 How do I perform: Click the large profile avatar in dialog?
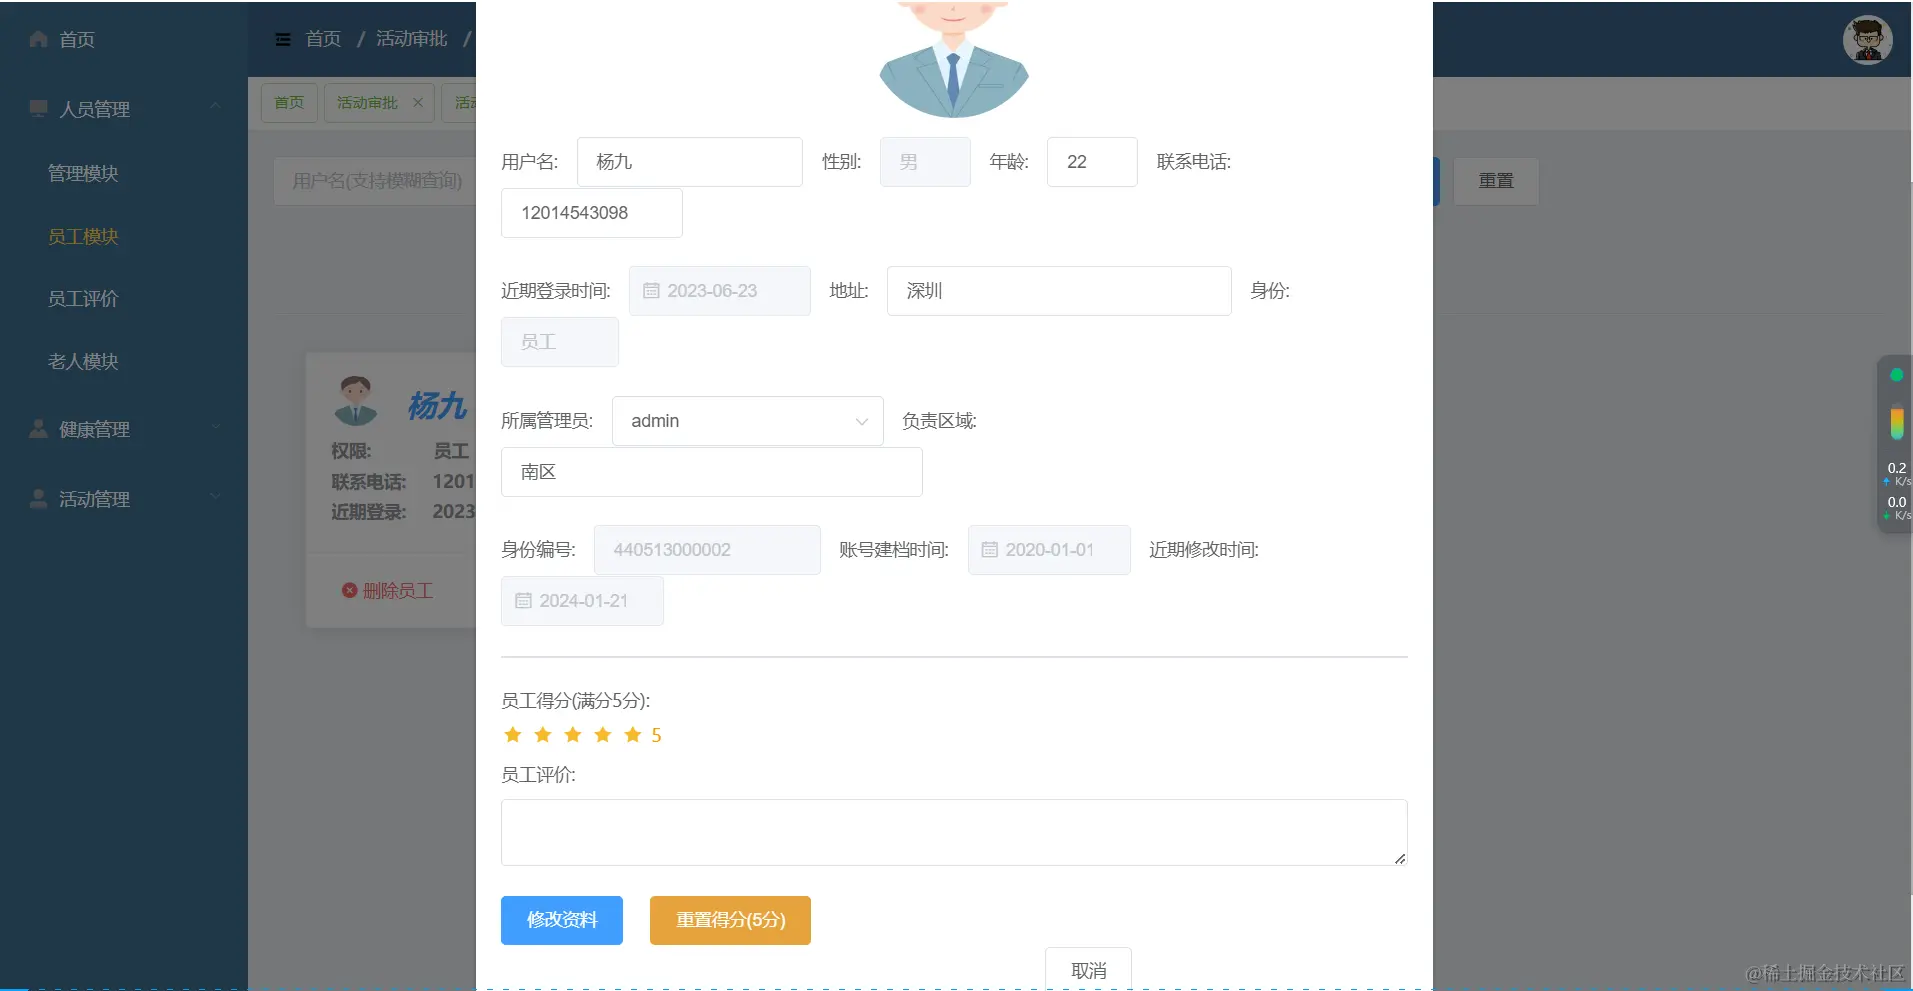click(953, 58)
